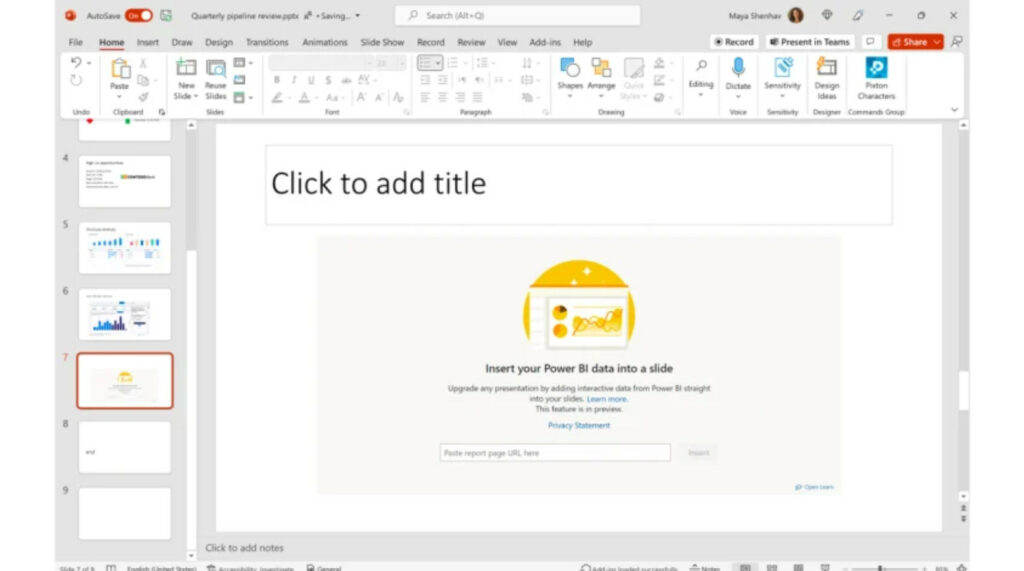
Task: Click the text highlight color pen
Action: [x=277, y=97]
